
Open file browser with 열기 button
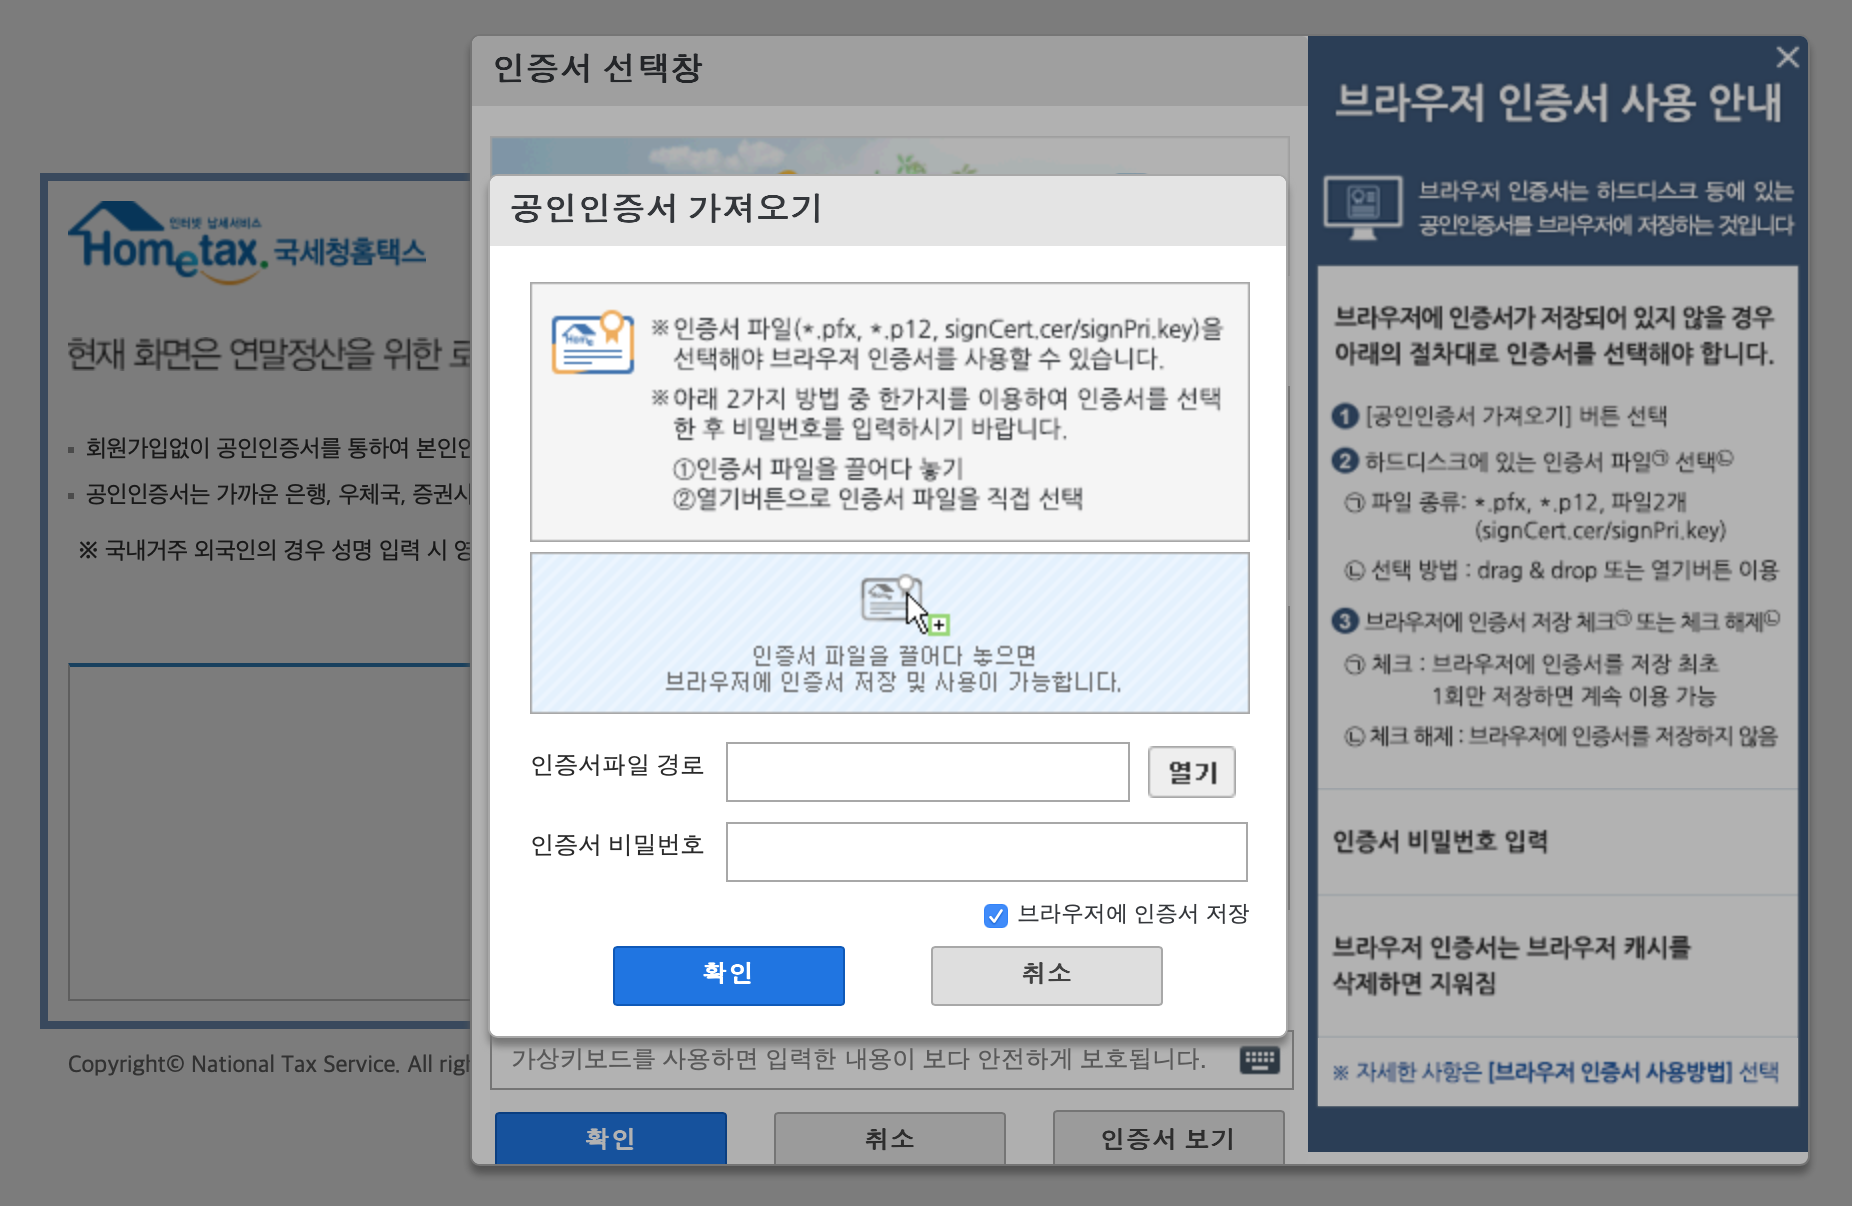click(x=1190, y=772)
